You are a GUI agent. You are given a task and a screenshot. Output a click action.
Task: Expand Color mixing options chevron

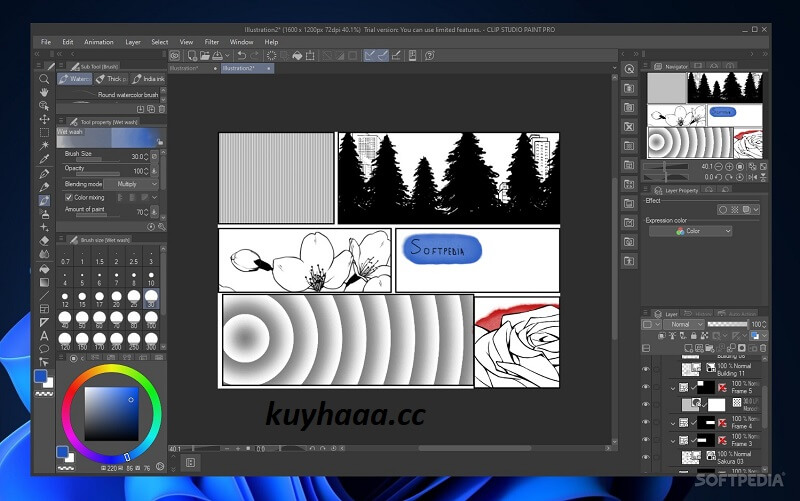(155, 197)
